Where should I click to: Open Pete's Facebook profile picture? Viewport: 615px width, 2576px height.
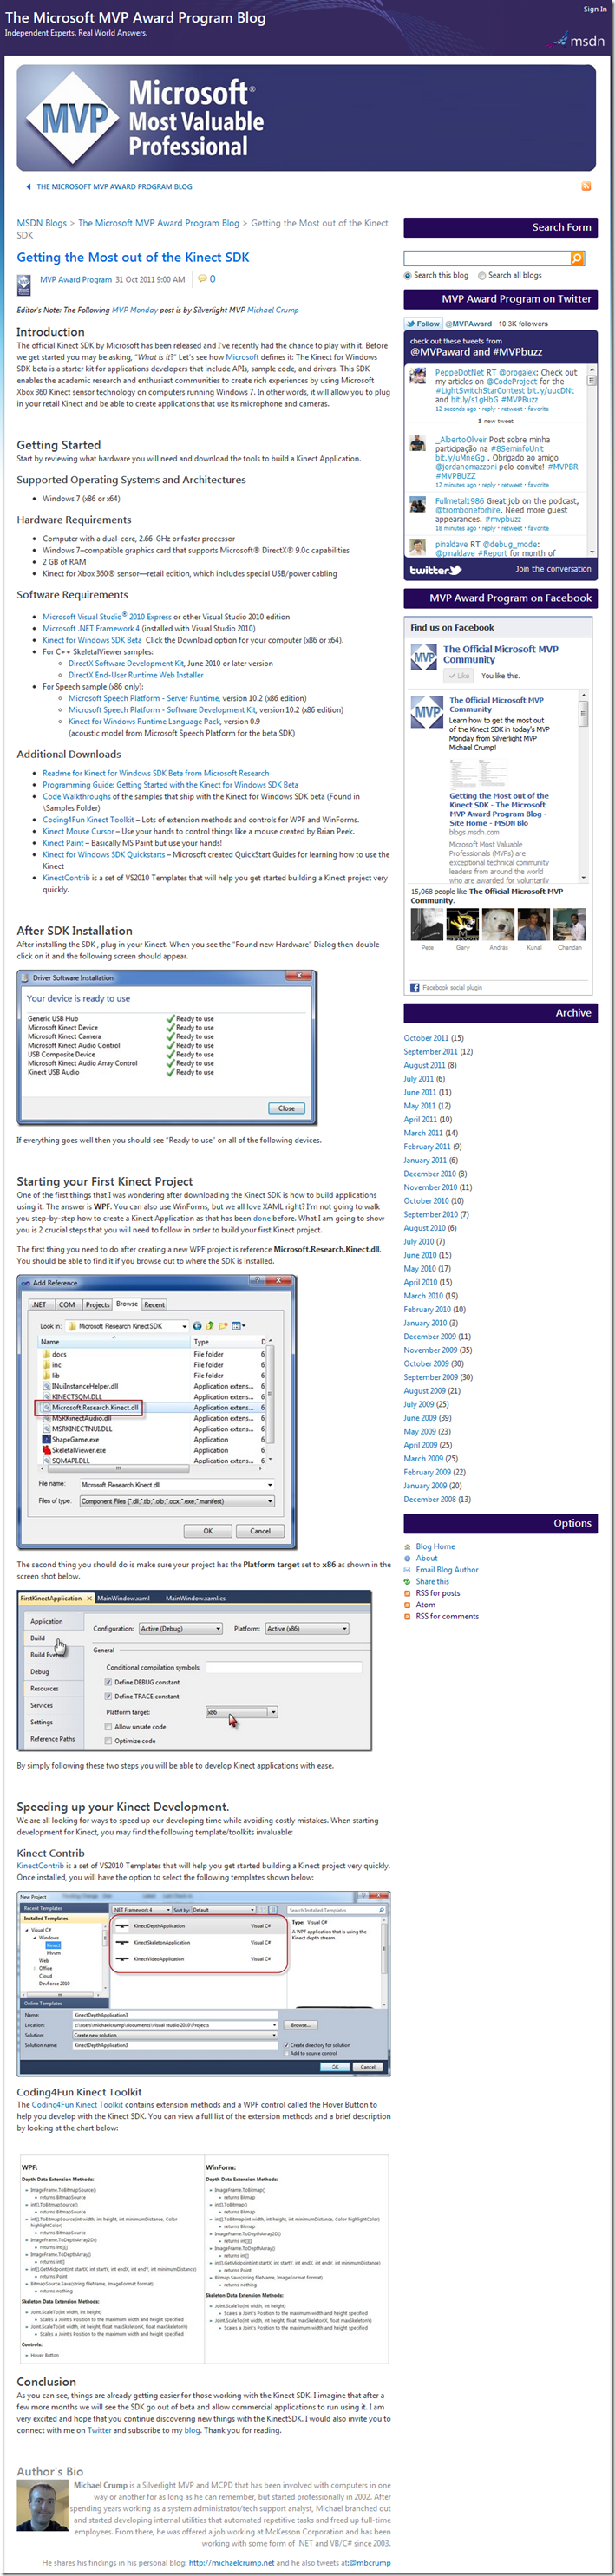pos(427,924)
